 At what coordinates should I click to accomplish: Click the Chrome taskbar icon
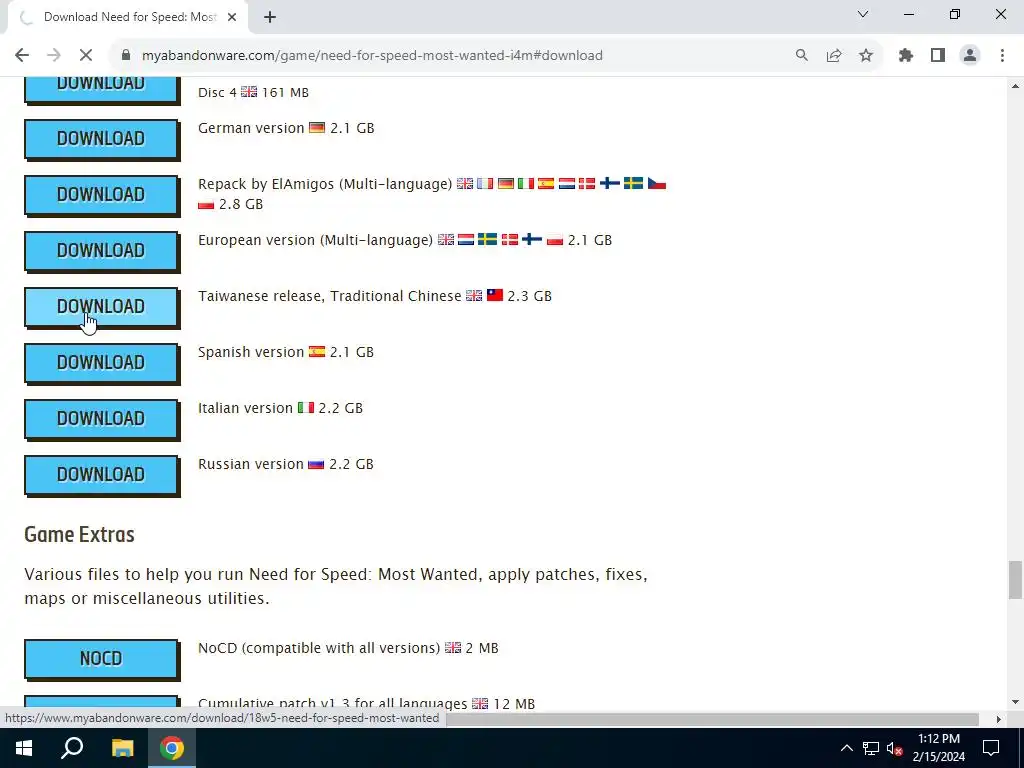click(x=172, y=748)
